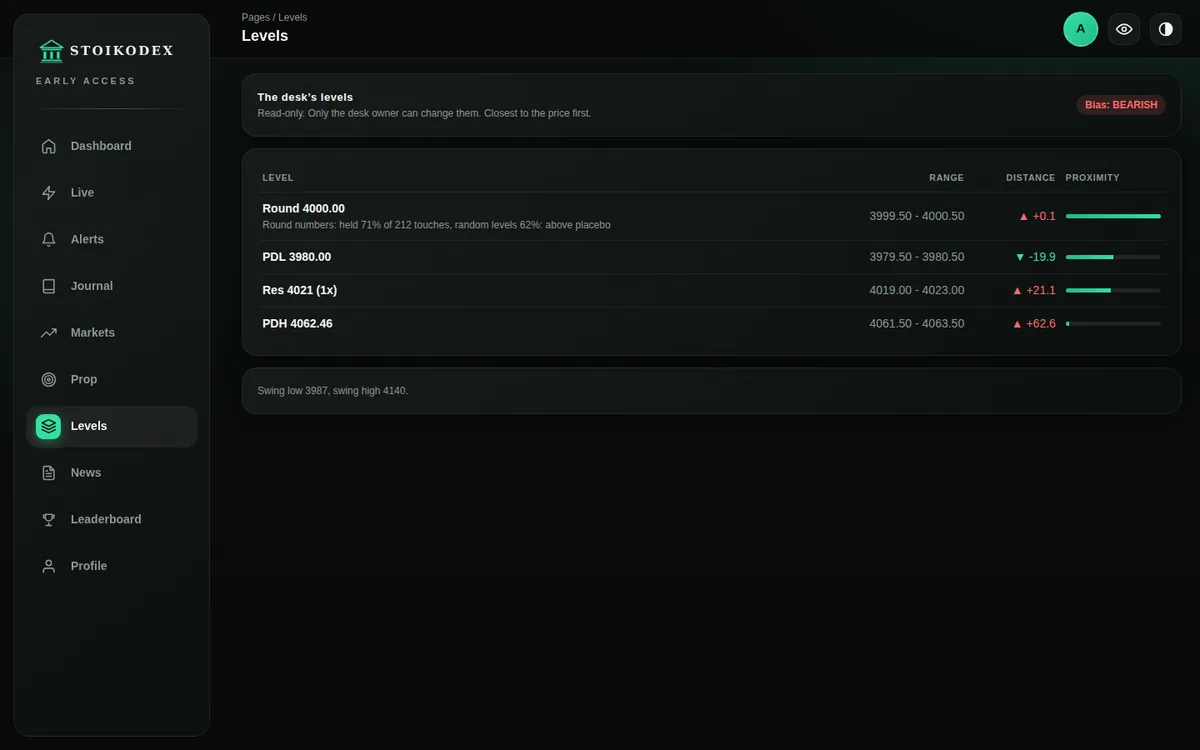1200x750 pixels.
Task: Click the range 3979.50 - 3980.50
Action: tap(917, 257)
